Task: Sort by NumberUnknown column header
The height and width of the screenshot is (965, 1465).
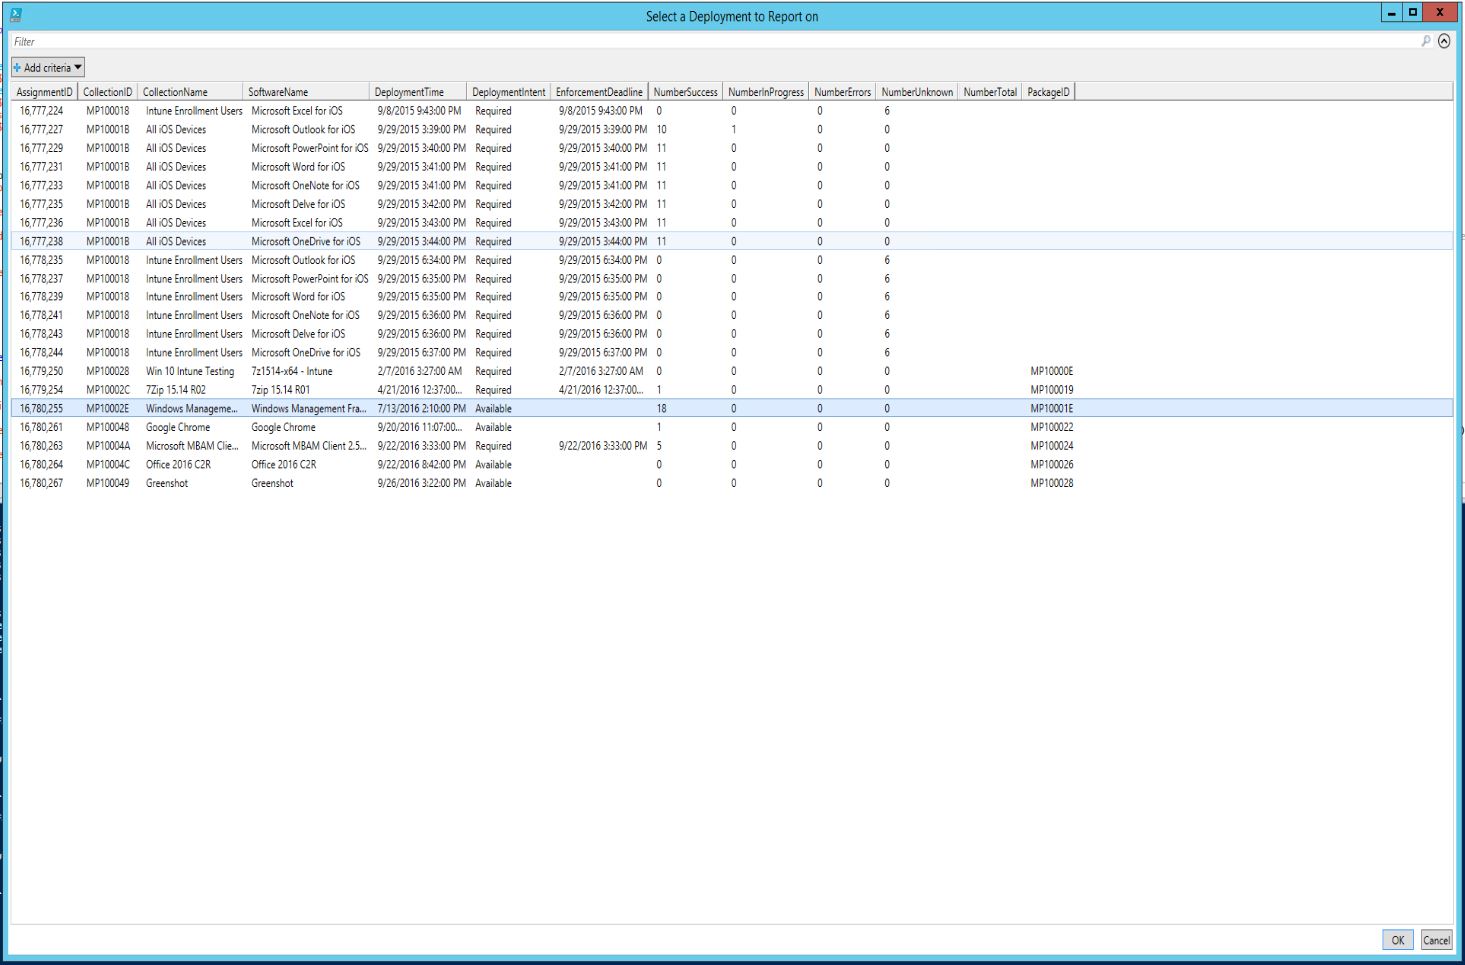Action: tap(917, 92)
